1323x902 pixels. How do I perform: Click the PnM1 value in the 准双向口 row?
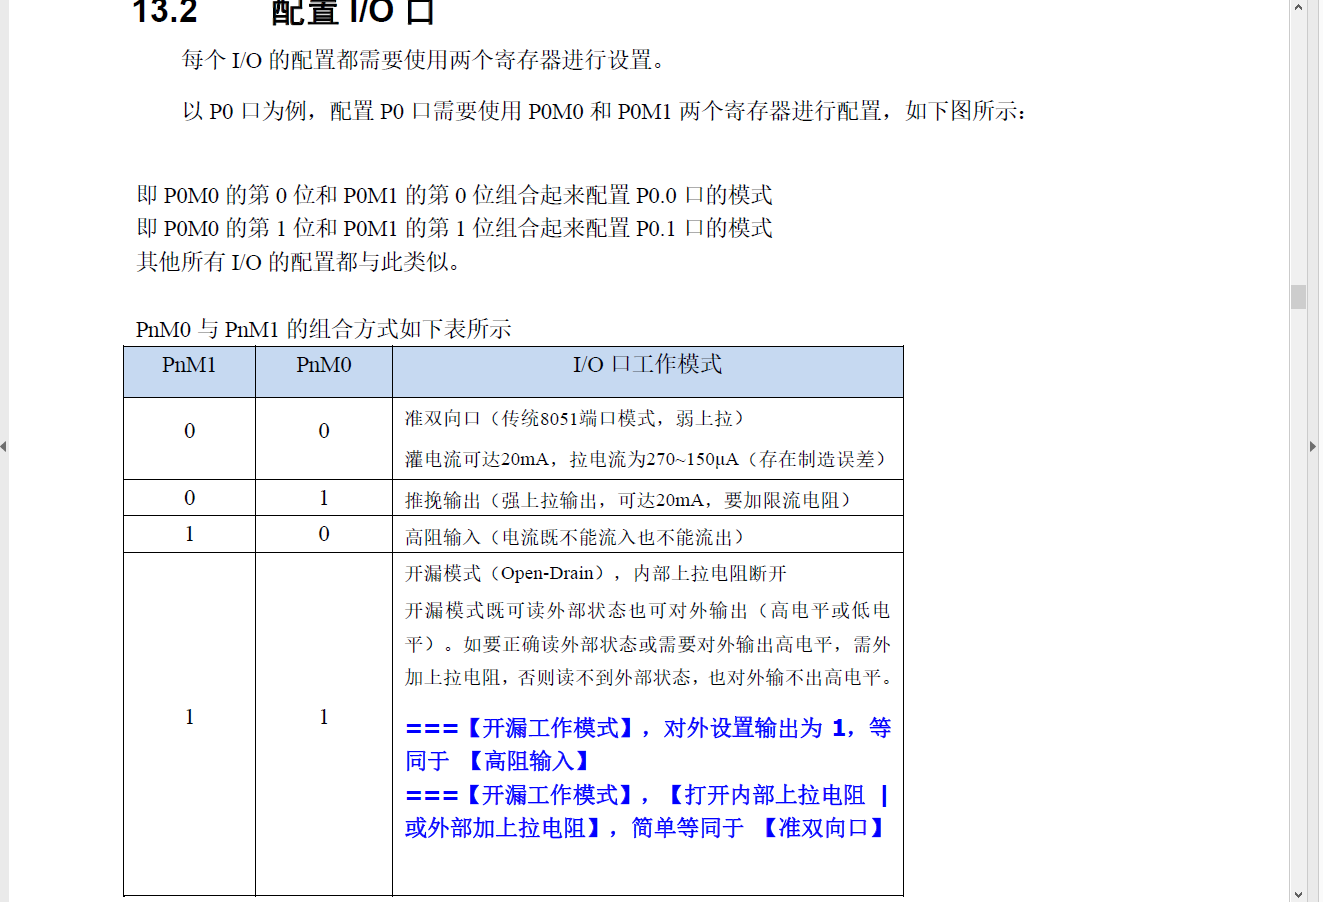coord(190,431)
